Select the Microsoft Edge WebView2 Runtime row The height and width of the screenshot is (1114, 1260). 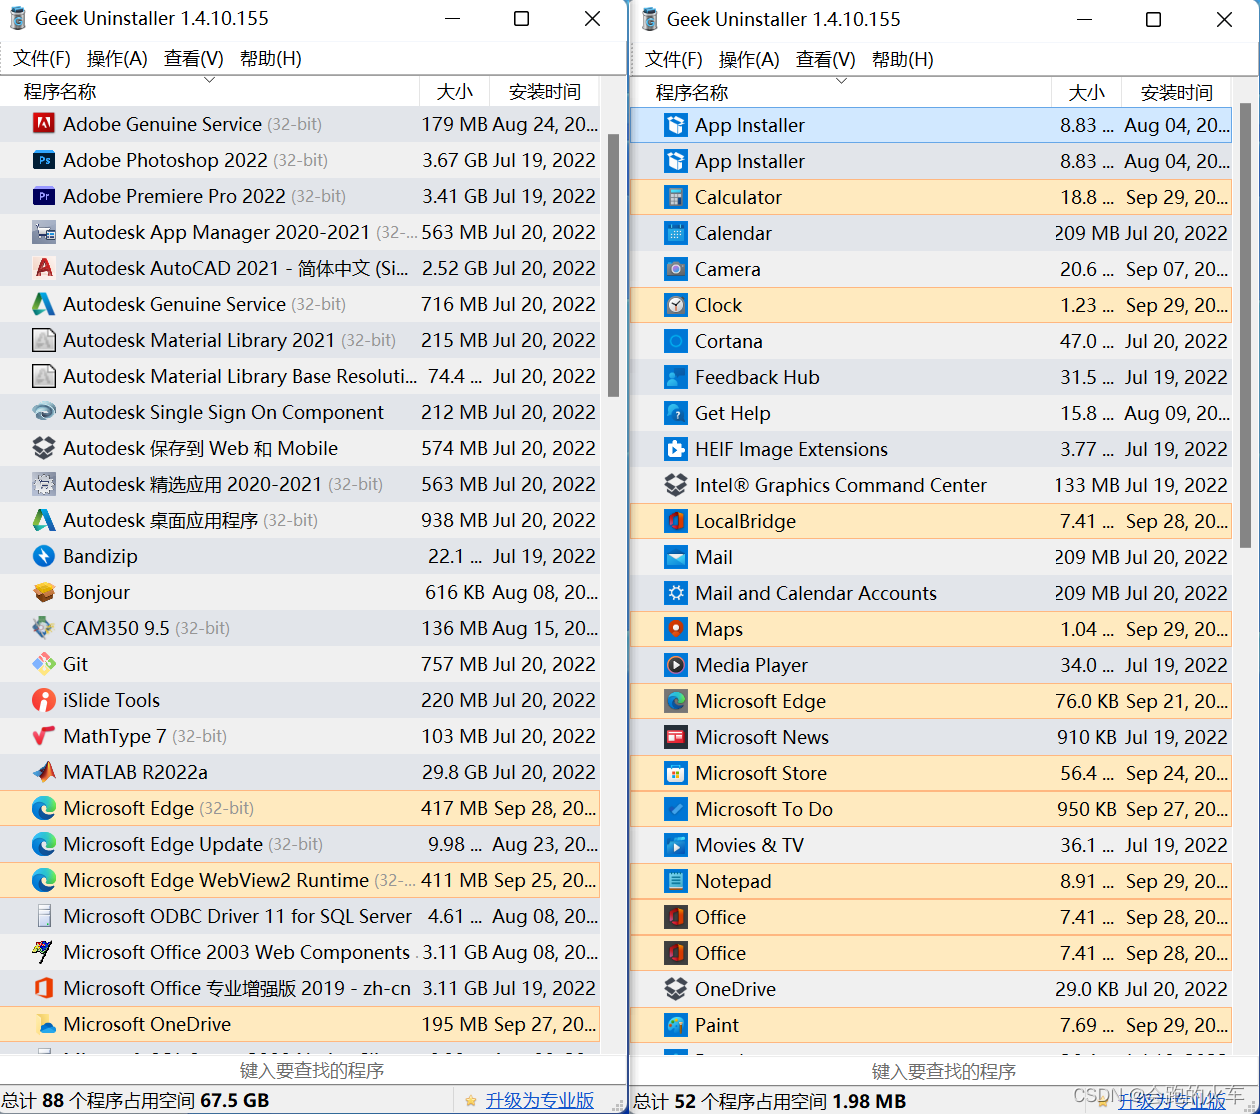pyautogui.click(x=300, y=880)
